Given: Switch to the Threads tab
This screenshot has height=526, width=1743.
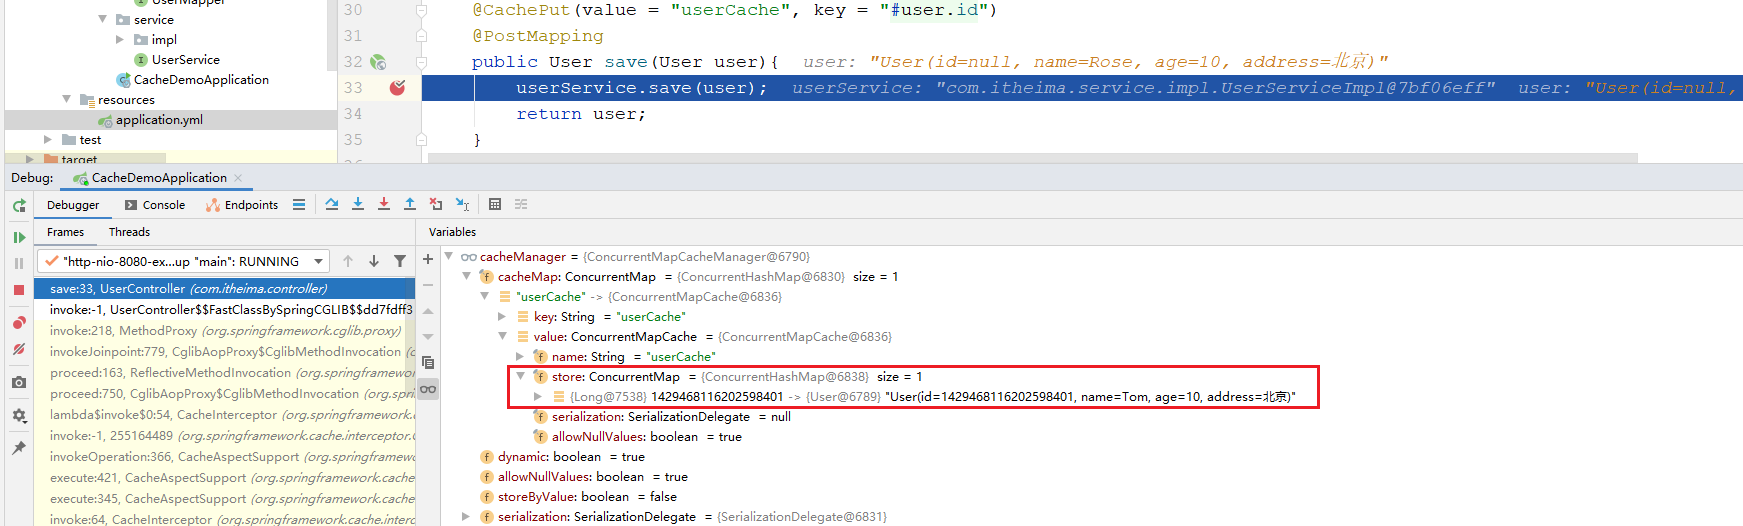Looking at the screenshot, I should coord(129,232).
